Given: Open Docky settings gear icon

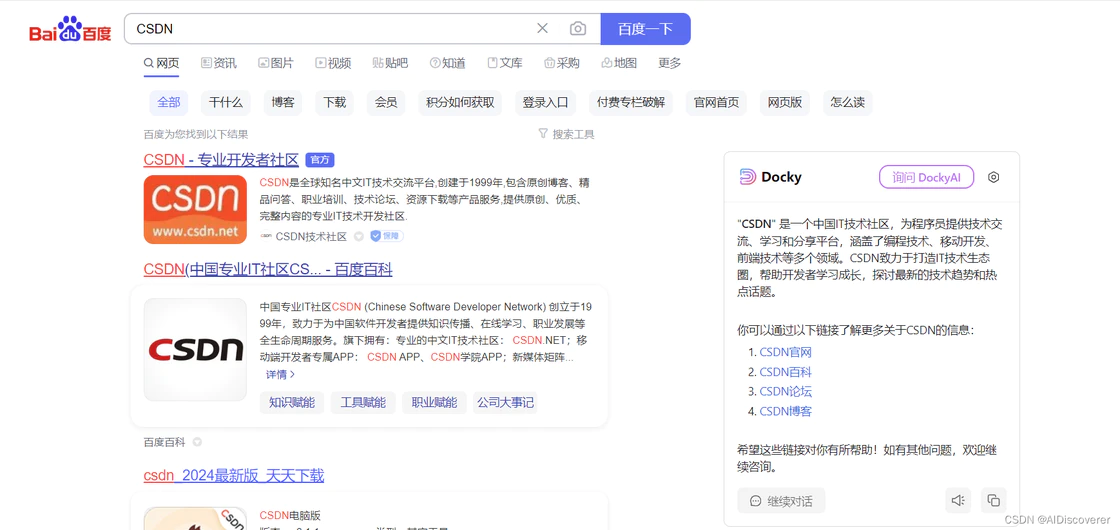Looking at the screenshot, I should coord(993,177).
